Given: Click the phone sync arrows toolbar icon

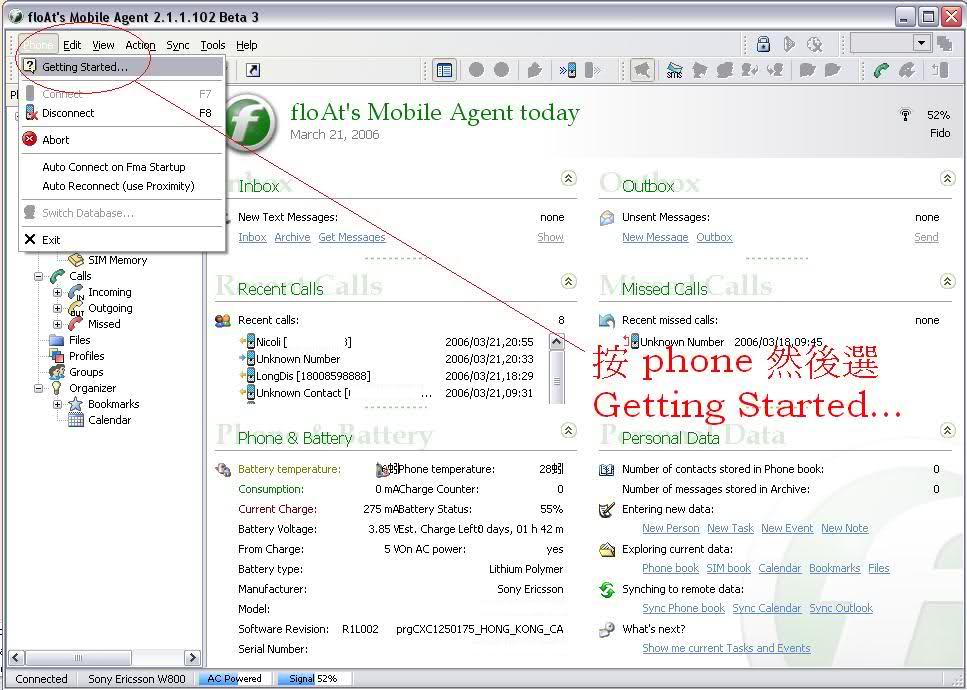Looking at the screenshot, I should (568, 70).
